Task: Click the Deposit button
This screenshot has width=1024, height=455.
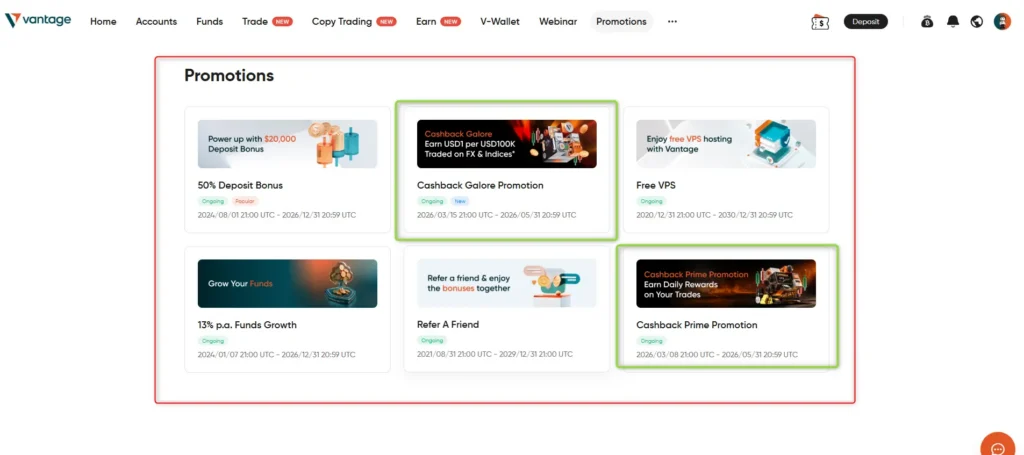Action: click(865, 22)
